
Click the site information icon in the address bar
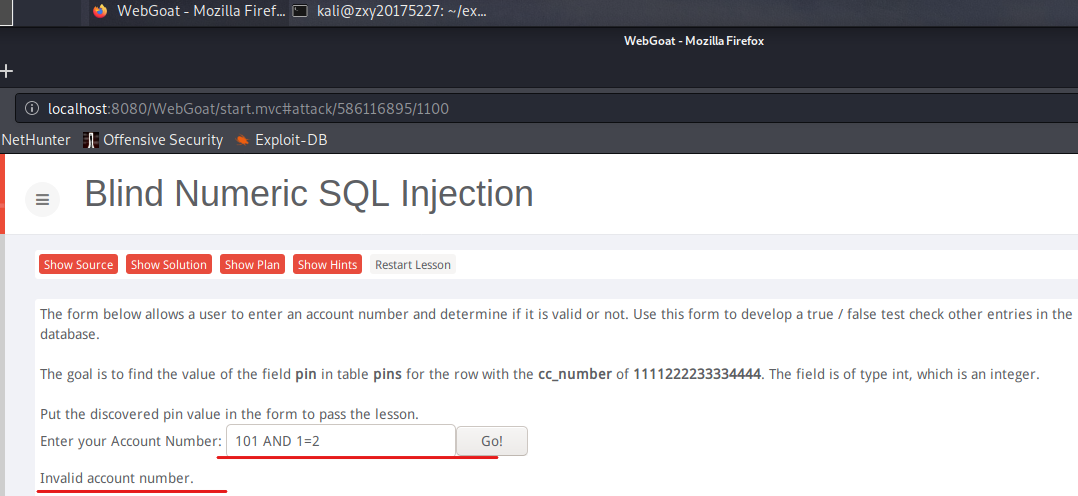(x=32, y=109)
